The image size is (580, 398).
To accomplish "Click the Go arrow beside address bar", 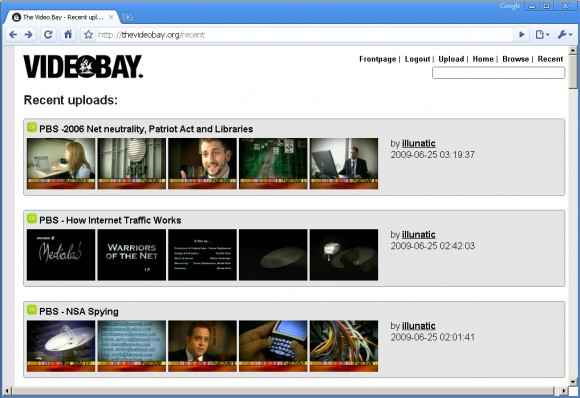I will pos(522,35).
